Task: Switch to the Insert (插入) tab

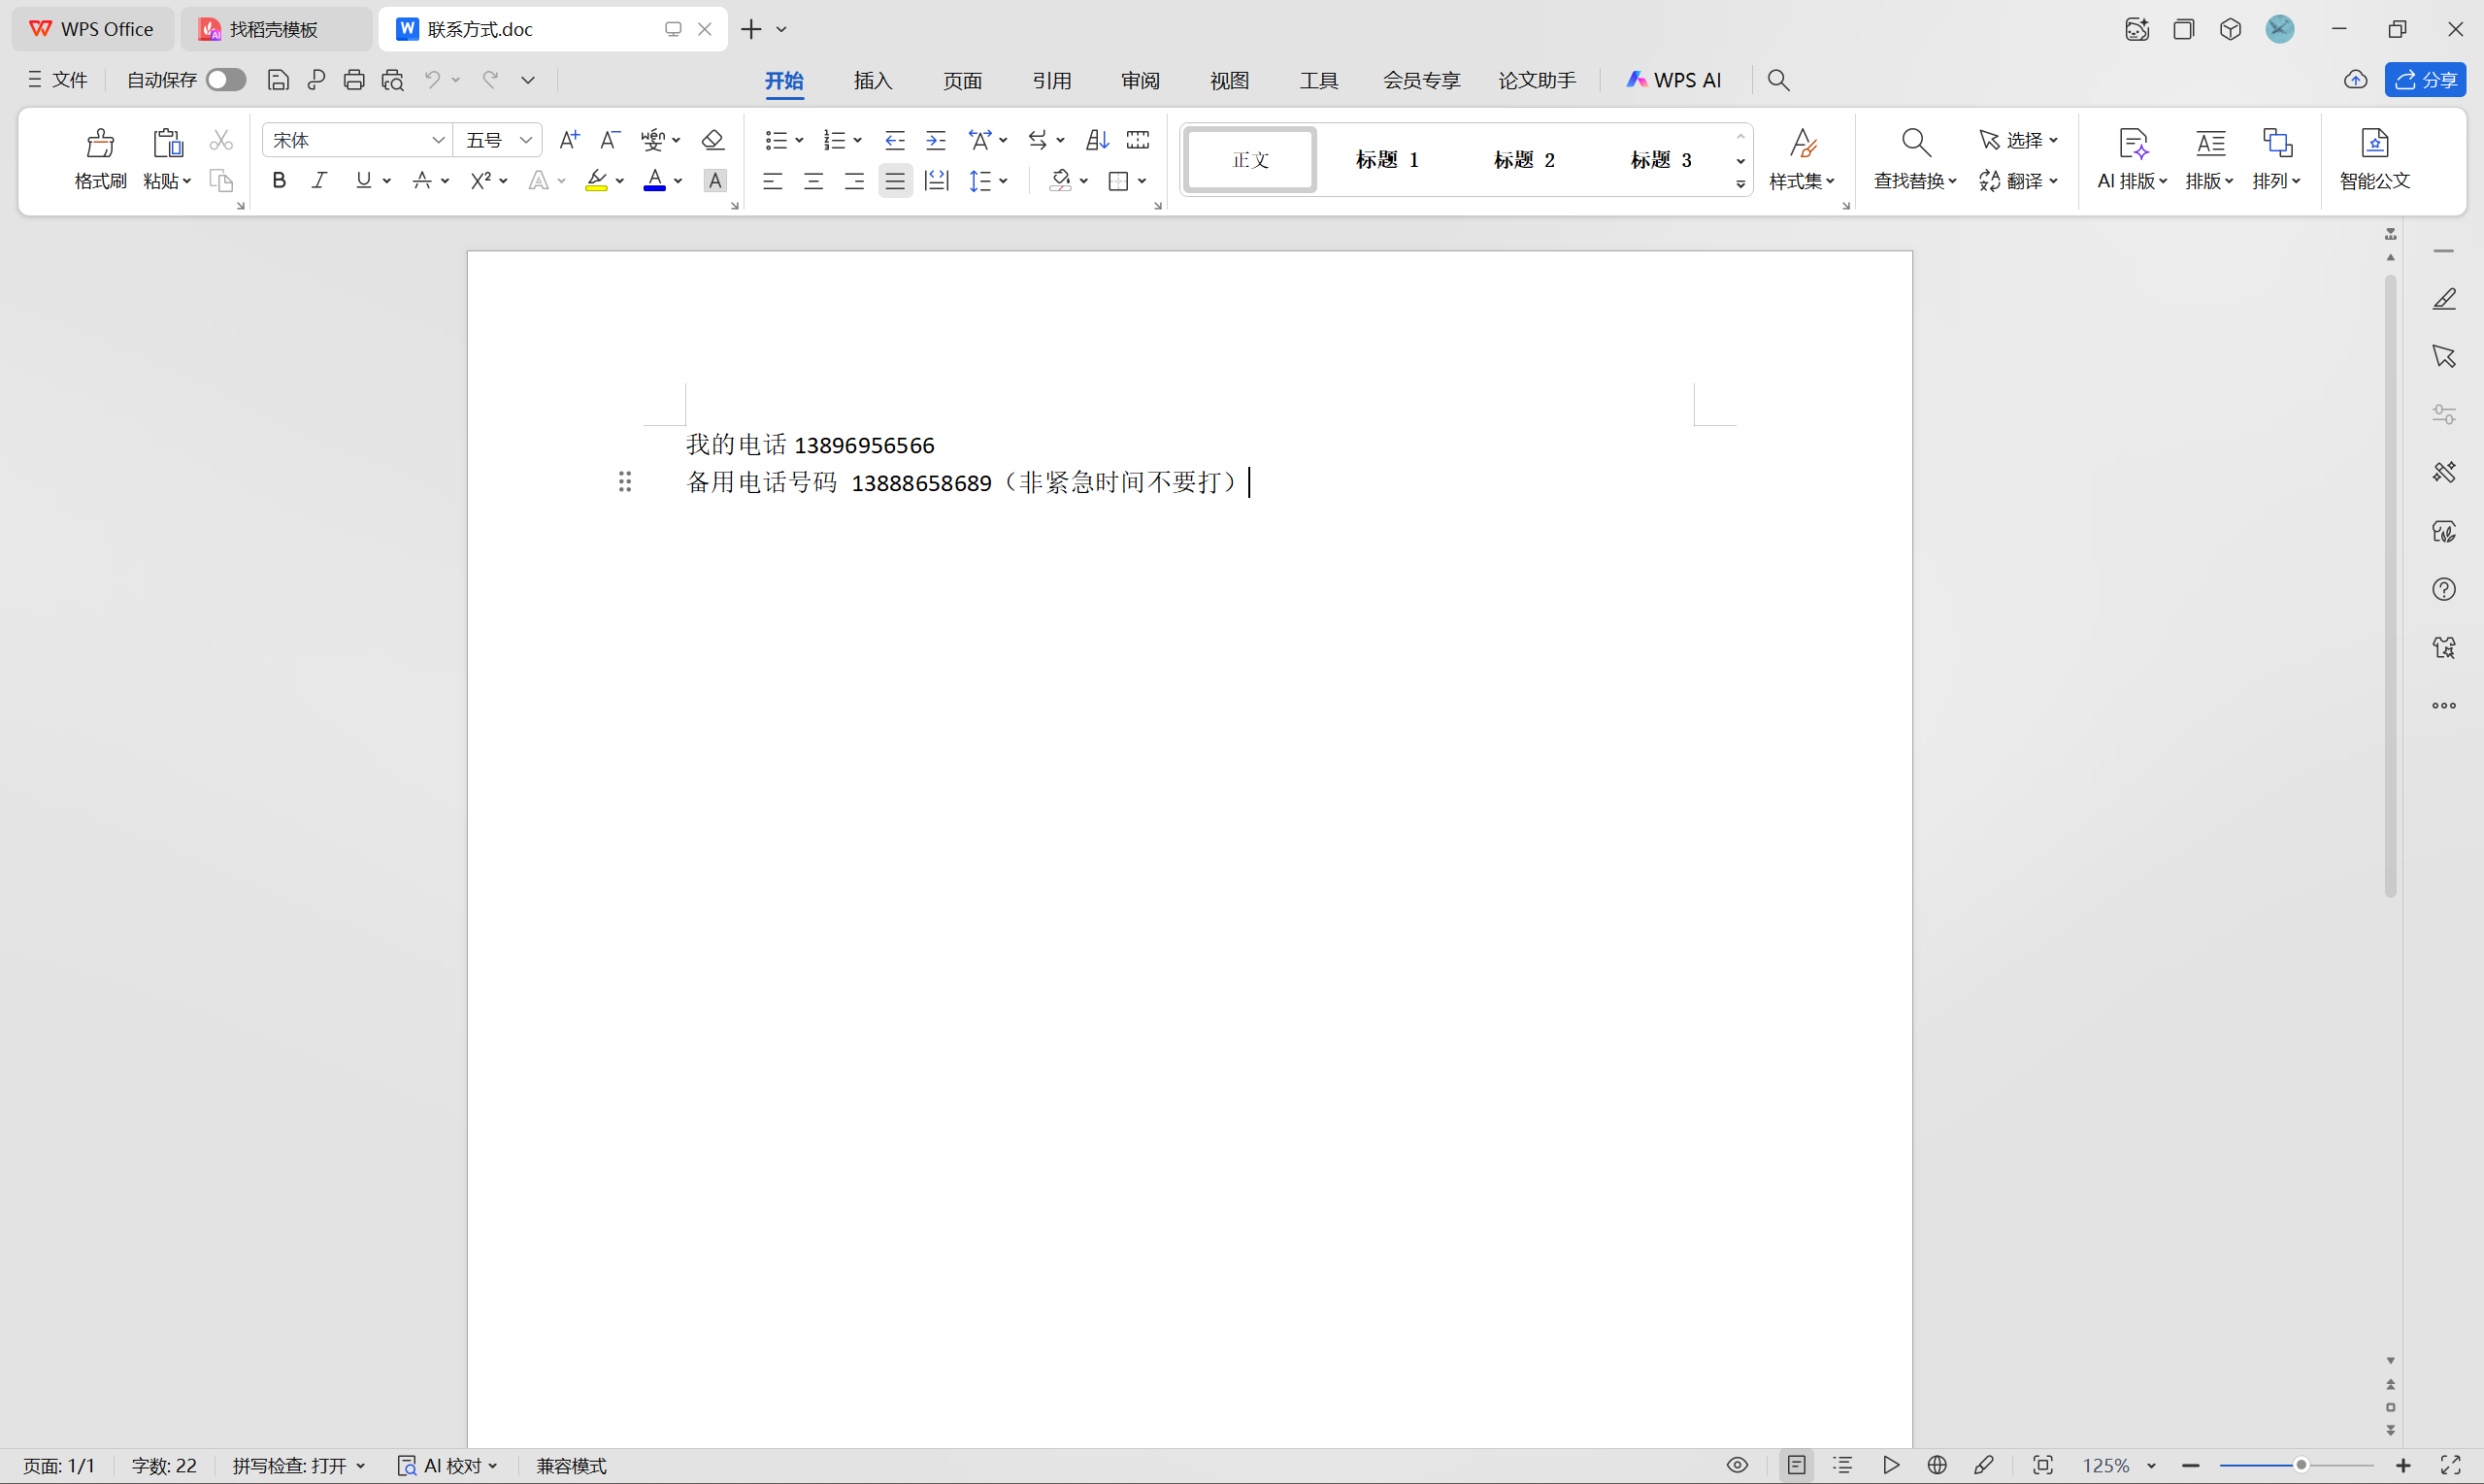Action: click(872, 80)
